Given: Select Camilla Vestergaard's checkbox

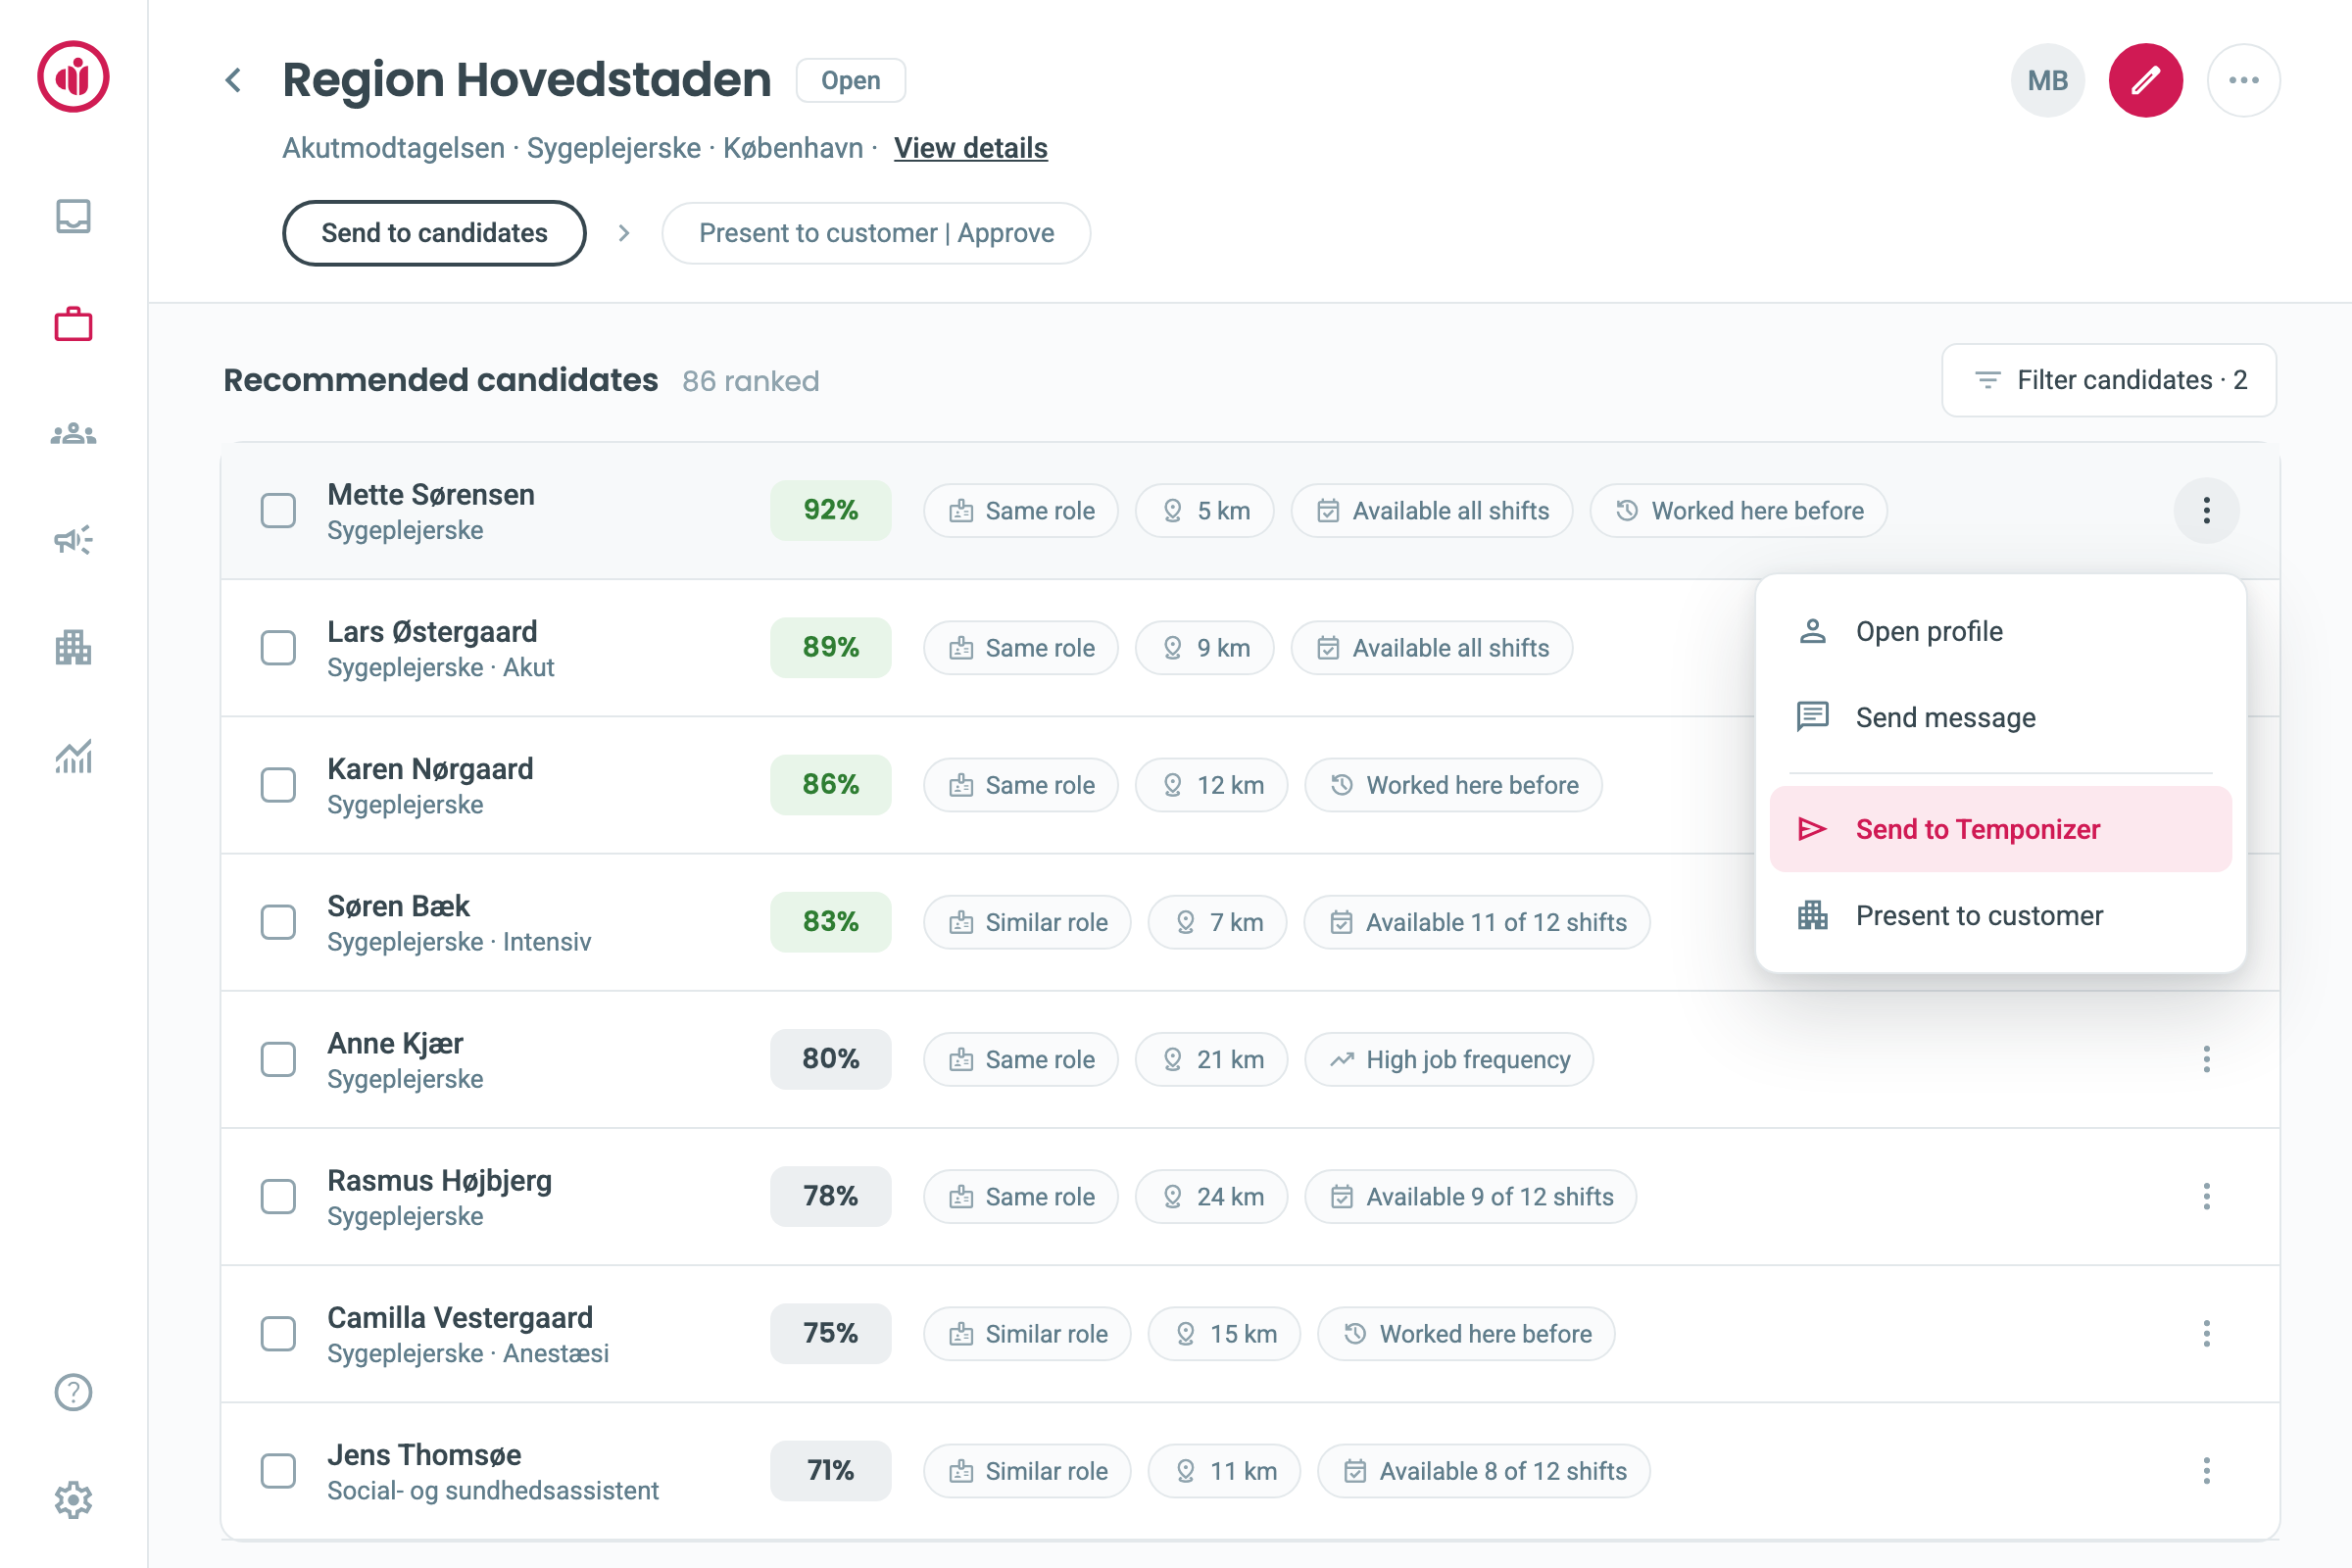Looking at the screenshot, I should click(278, 1333).
